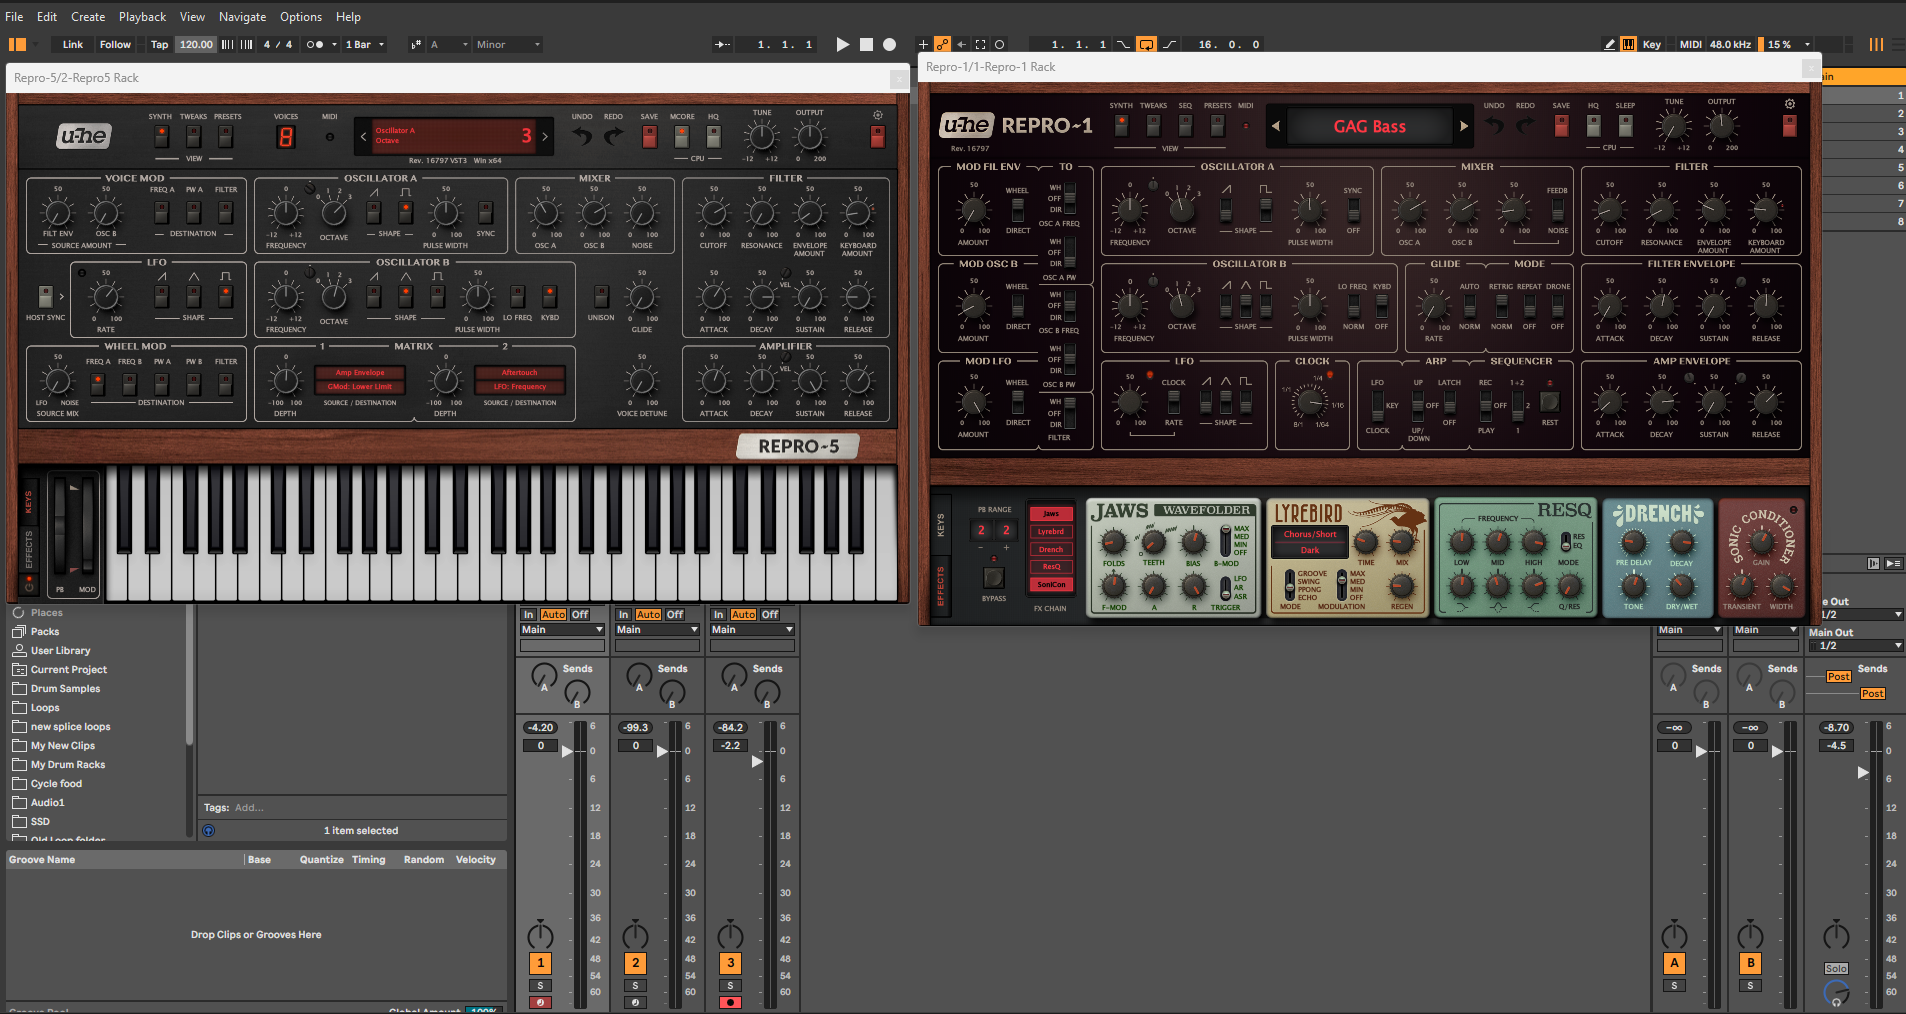Image resolution: width=1906 pixels, height=1014 pixels.
Task: Enable the Draw Mode pencil icon
Action: coord(1609,44)
